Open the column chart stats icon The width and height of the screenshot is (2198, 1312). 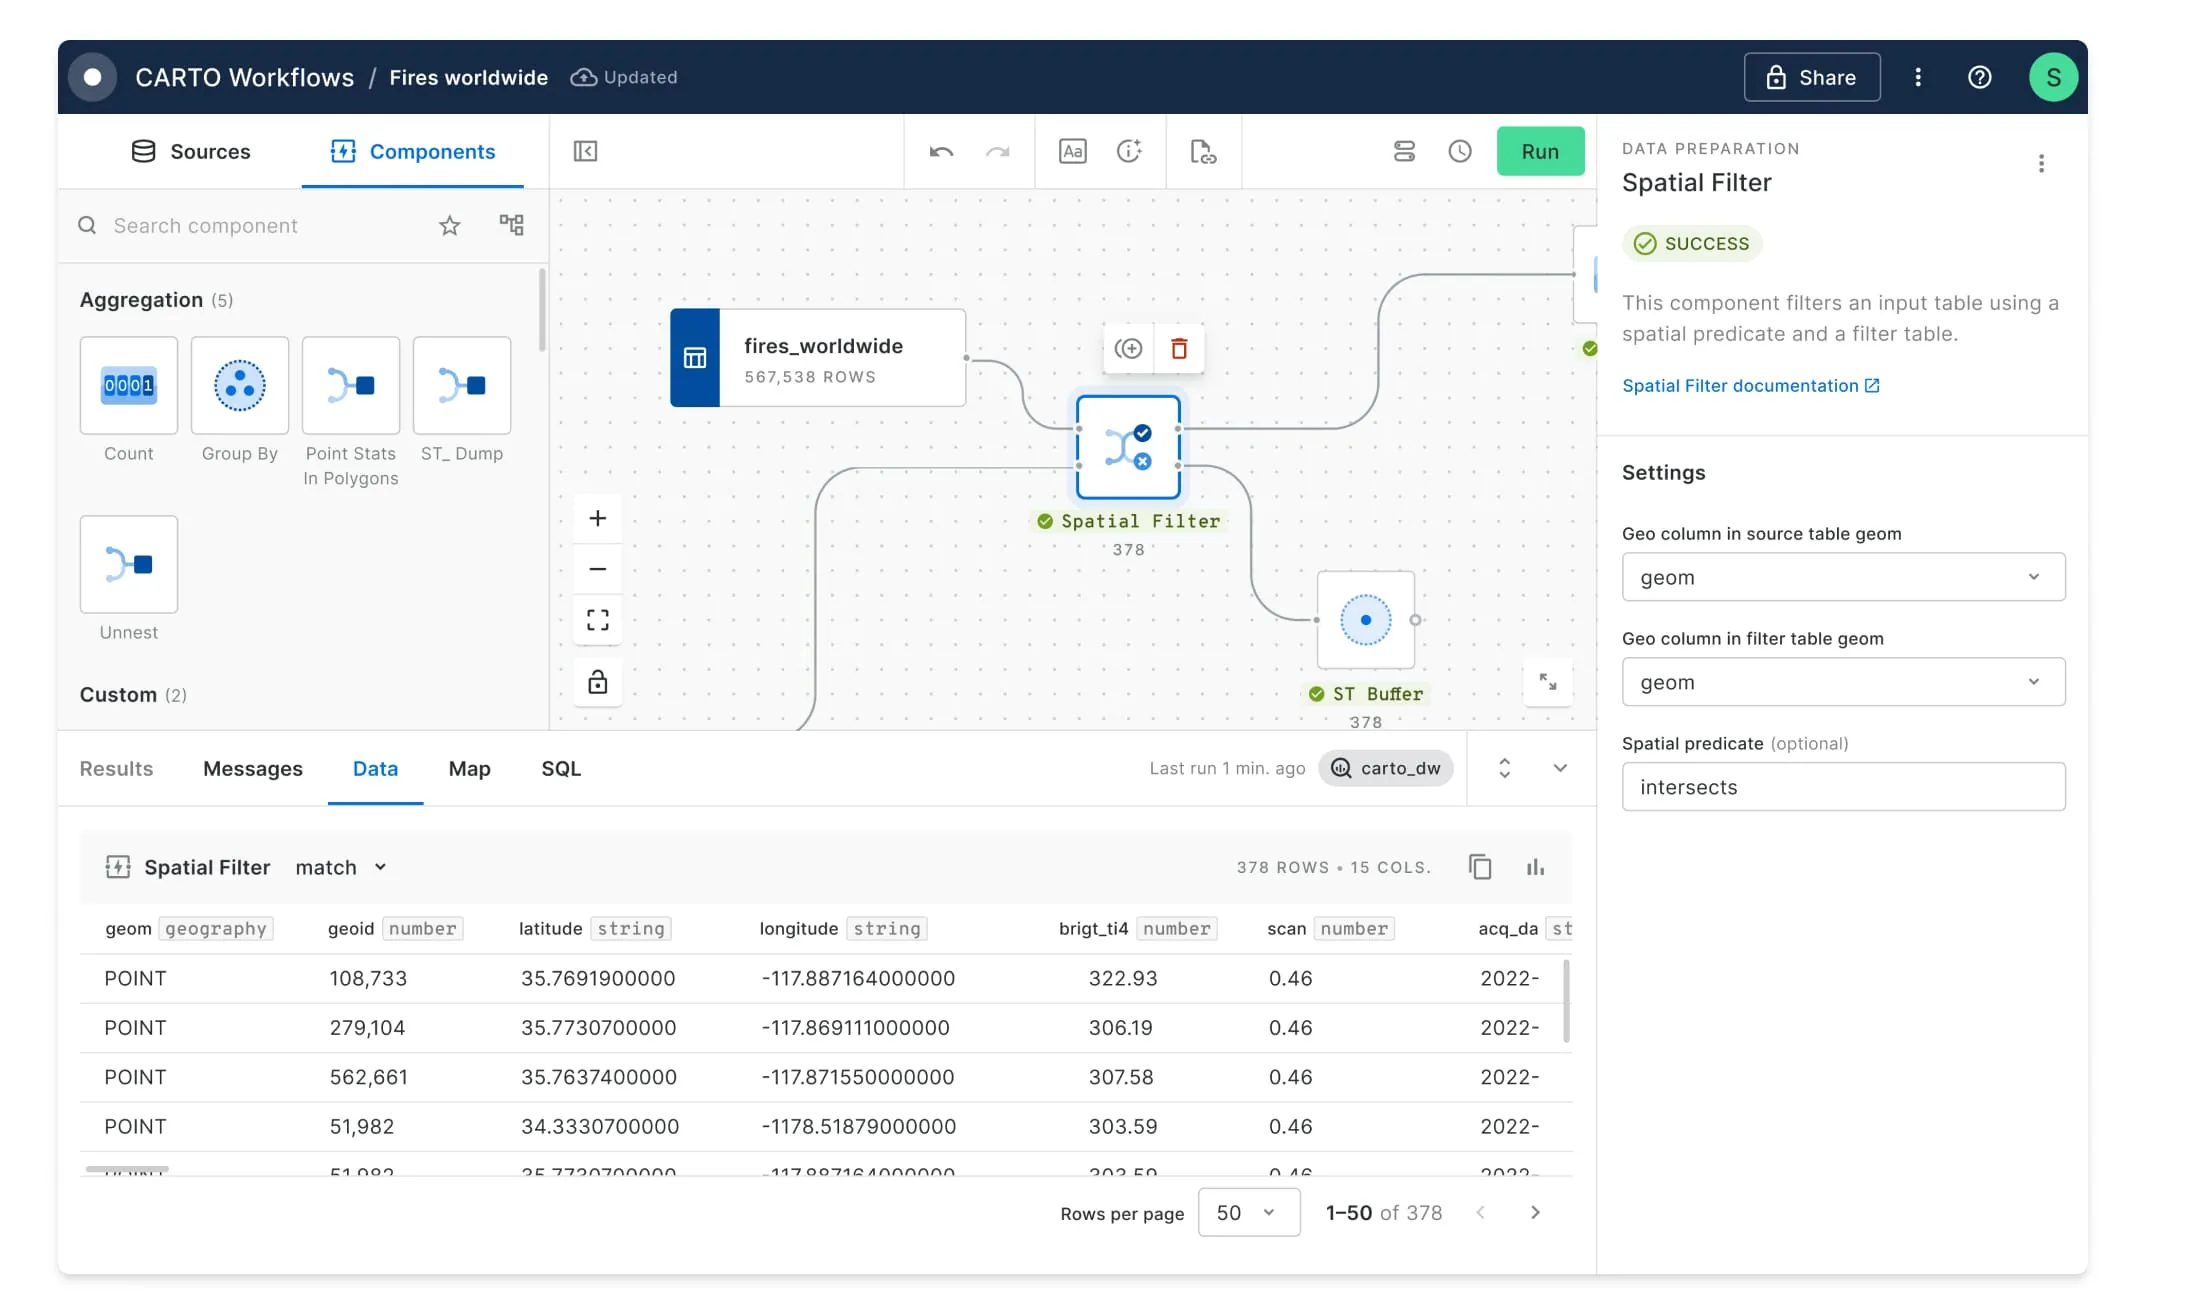(x=1535, y=867)
